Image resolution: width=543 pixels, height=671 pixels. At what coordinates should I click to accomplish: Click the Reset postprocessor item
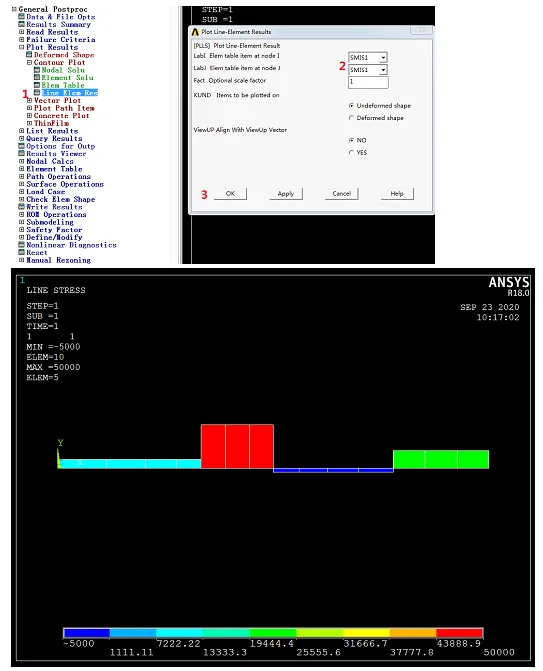point(36,252)
